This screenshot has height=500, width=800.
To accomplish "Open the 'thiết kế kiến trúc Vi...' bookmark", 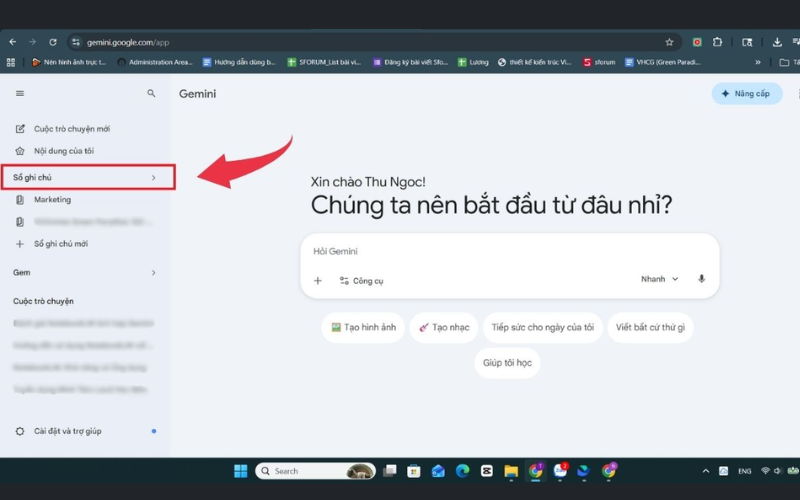I will pyautogui.click(x=535, y=62).
